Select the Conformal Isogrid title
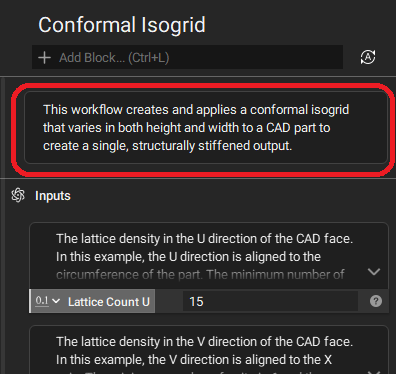 coord(122,25)
